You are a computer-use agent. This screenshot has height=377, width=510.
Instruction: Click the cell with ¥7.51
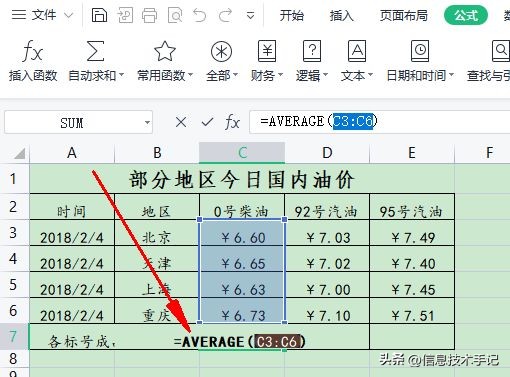[x=412, y=311]
